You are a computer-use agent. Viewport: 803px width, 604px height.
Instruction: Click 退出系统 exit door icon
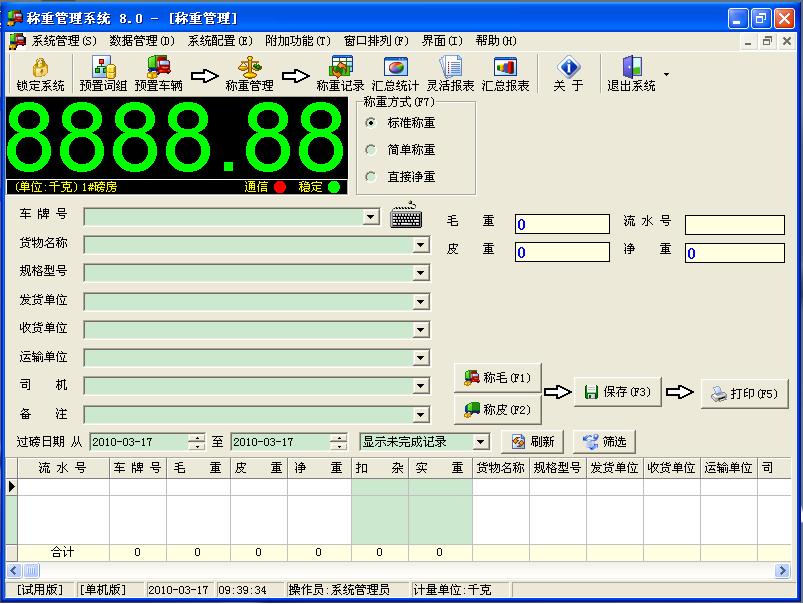tap(631, 67)
